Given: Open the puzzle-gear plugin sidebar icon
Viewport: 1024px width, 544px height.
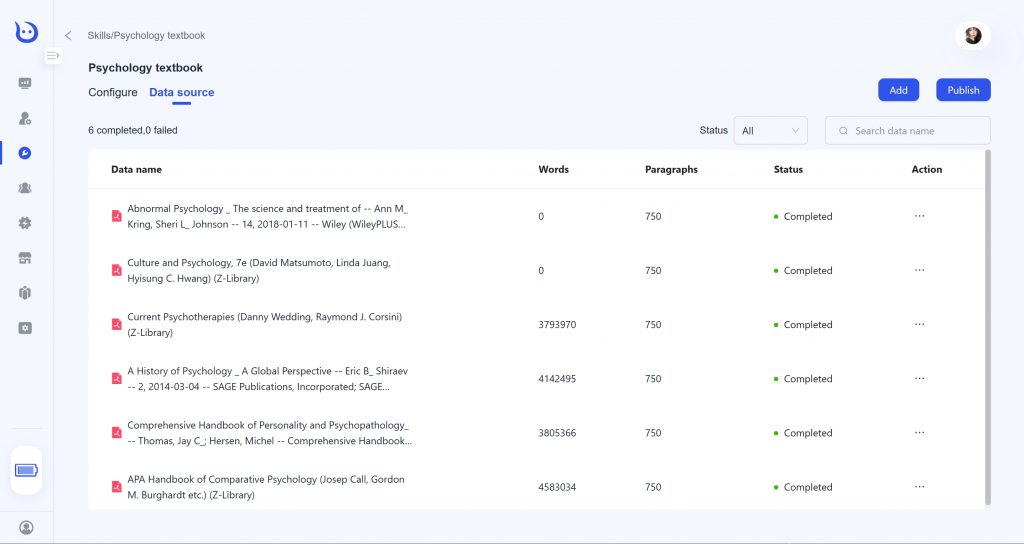Looking at the screenshot, I should coord(25,223).
